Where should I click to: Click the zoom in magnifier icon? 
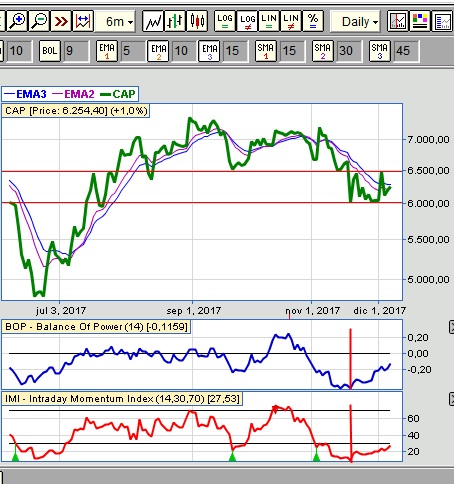[x=17, y=21]
